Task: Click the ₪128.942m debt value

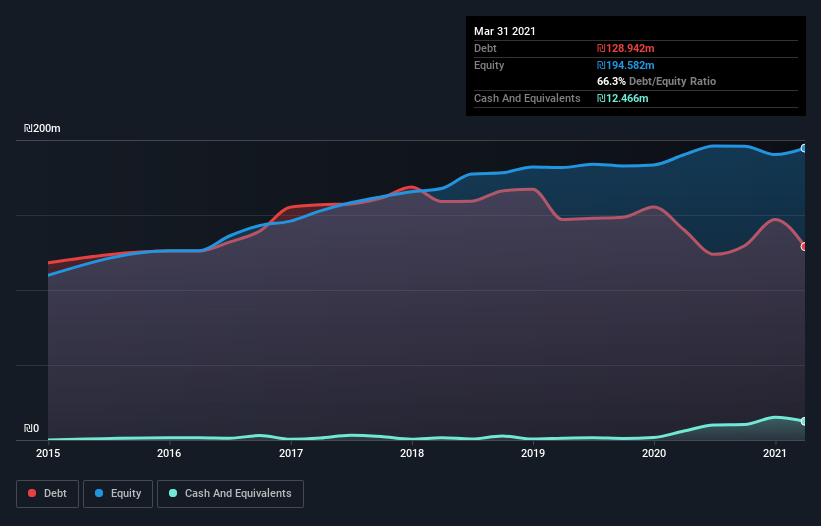Action: [x=626, y=48]
